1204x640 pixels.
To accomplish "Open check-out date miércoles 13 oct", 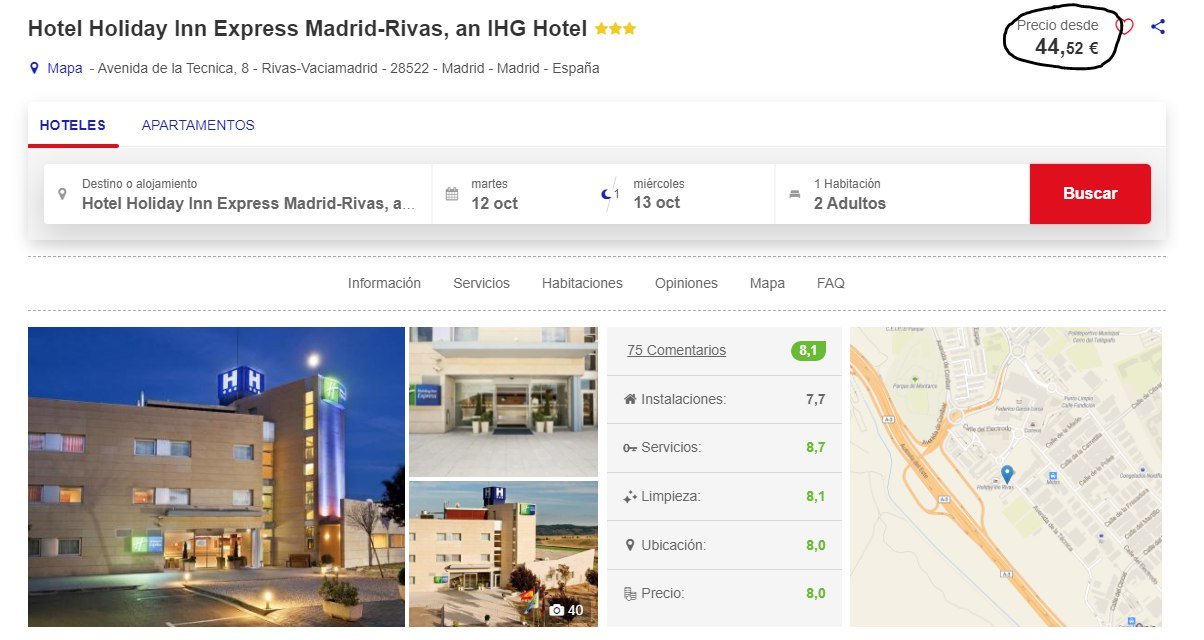I will tap(690, 194).
